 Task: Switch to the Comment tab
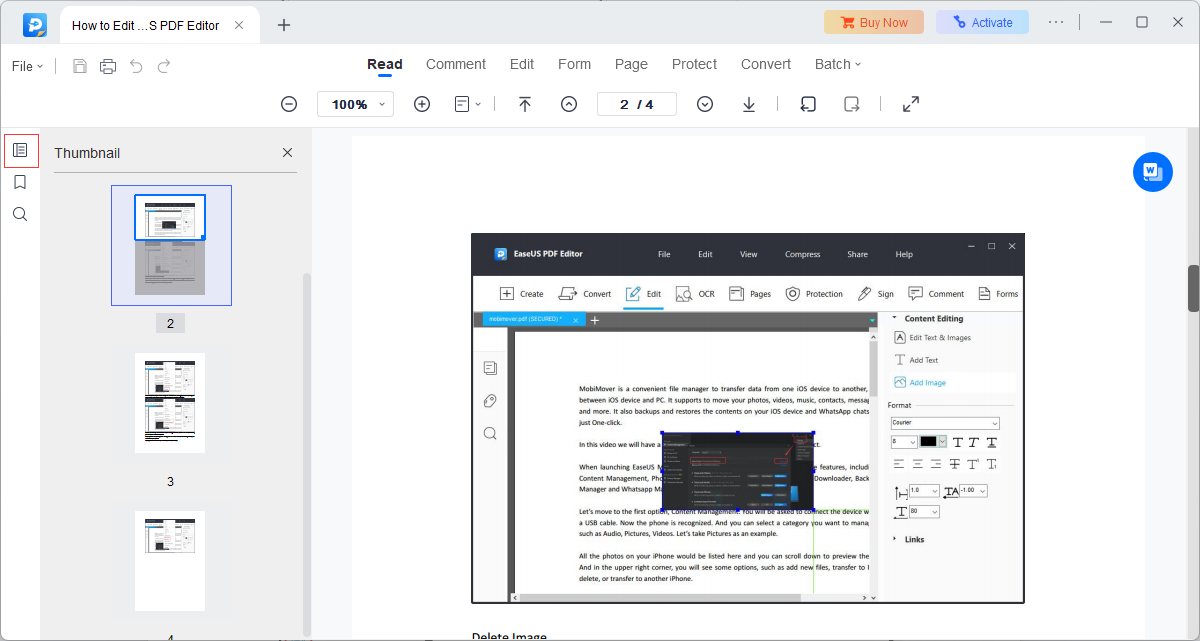[456, 64]
